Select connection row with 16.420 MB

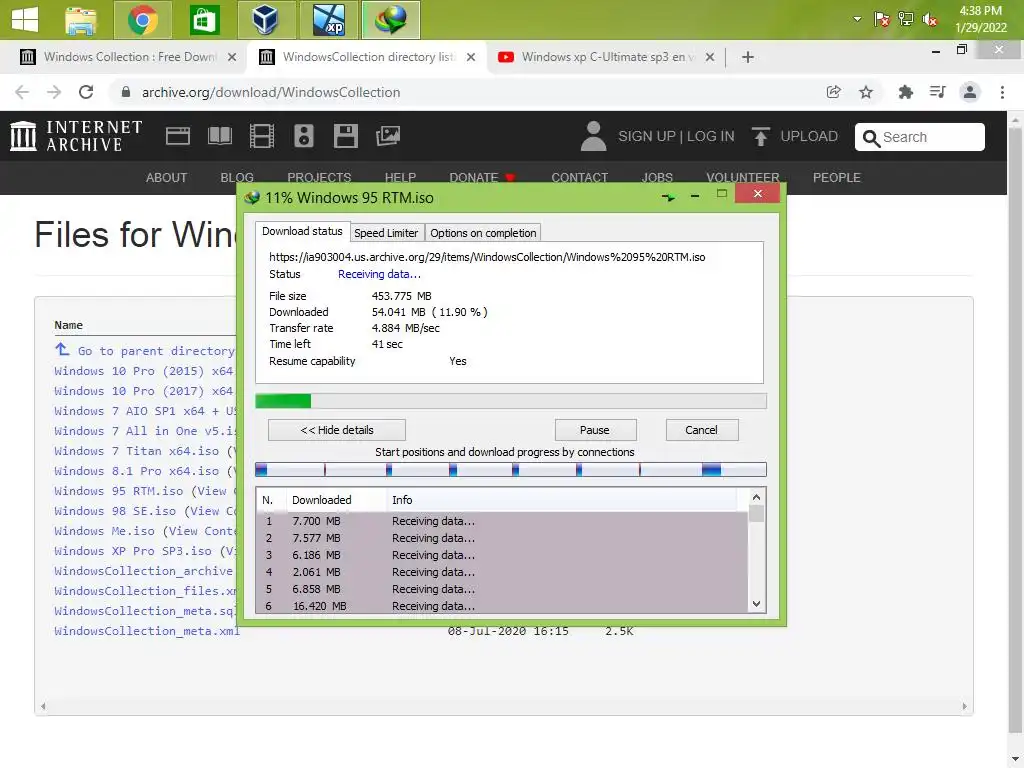[x=501, y=606]
